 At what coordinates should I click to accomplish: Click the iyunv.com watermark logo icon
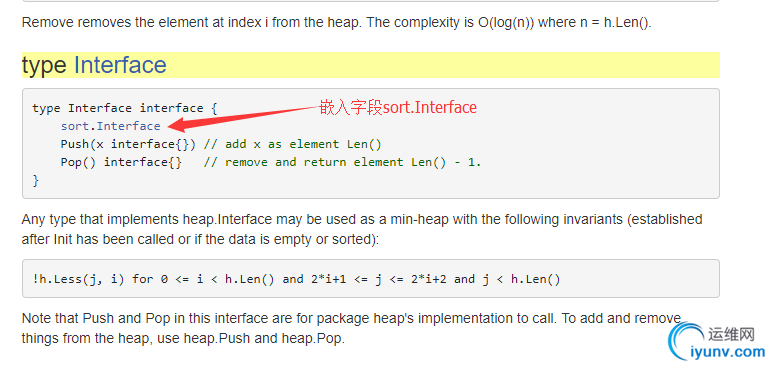688,340
